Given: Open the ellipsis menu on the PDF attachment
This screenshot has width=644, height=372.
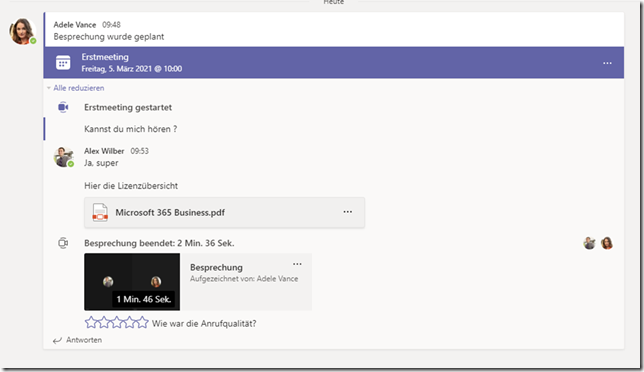Looking at the screenshot, I should click(347, 212).
